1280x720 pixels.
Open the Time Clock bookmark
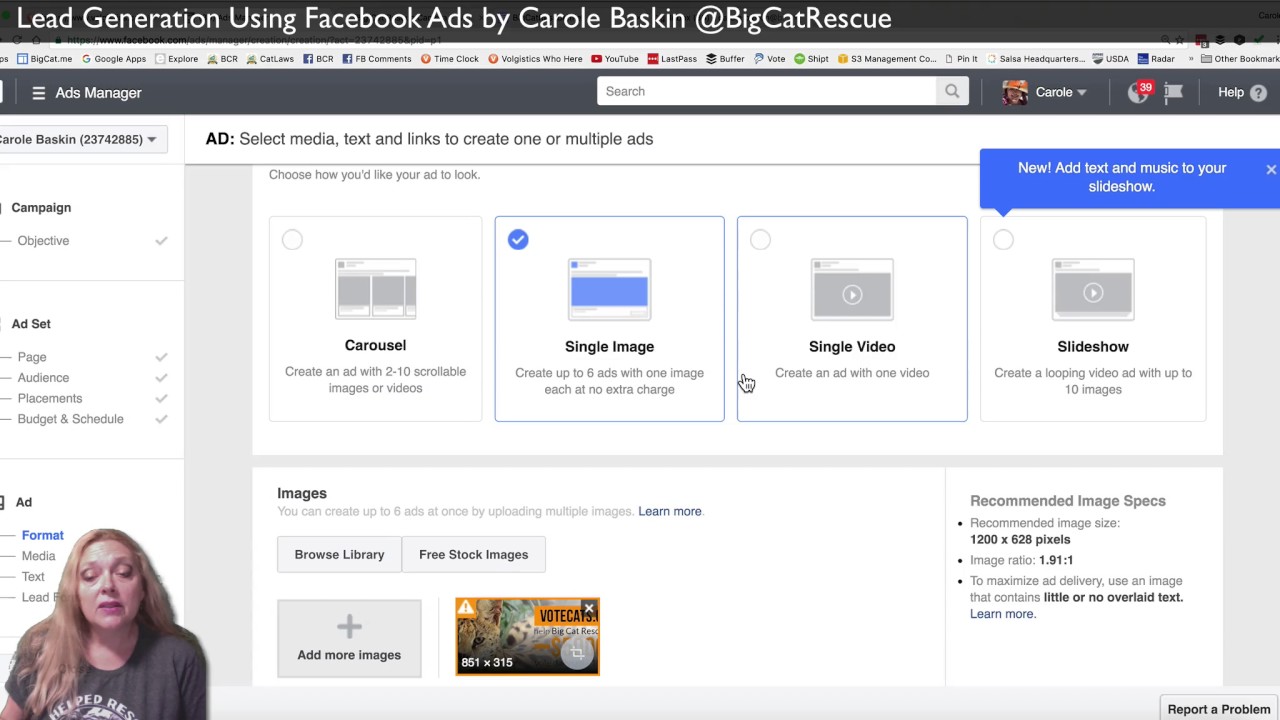click(450, 59)
